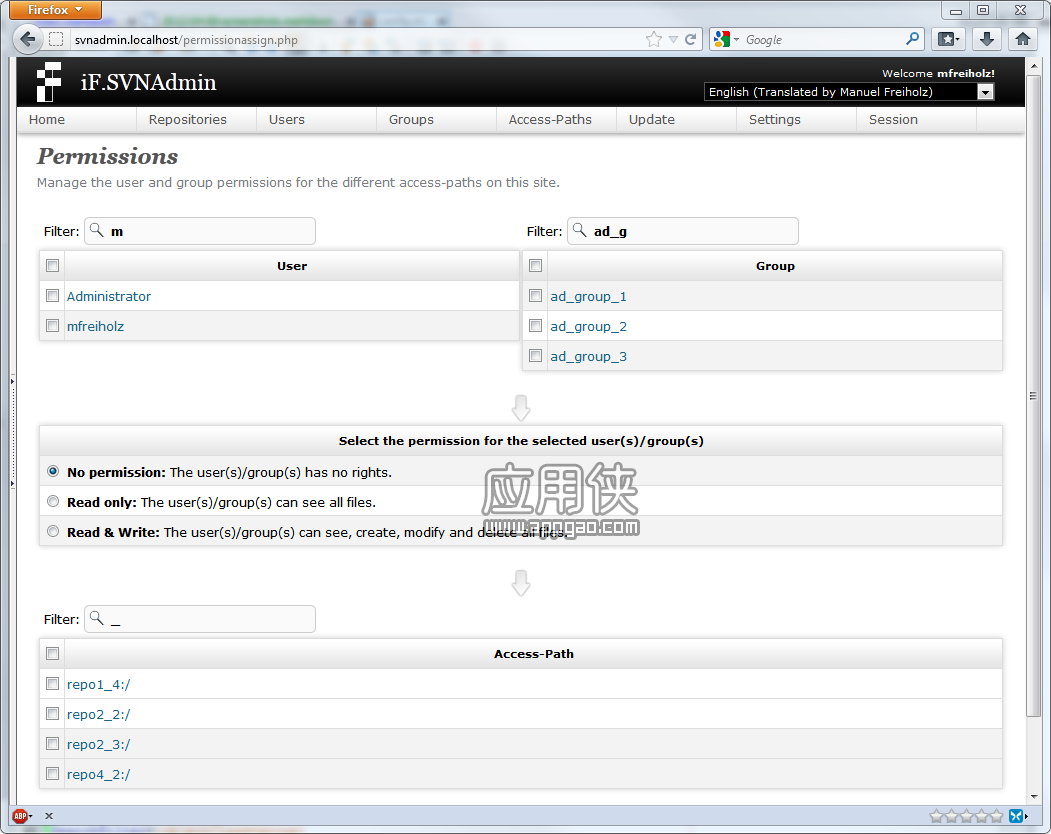This screenshot has height=834, width=1051.
Task: Open the search engine chooser arrow
Action: click(x=737, y=40)
